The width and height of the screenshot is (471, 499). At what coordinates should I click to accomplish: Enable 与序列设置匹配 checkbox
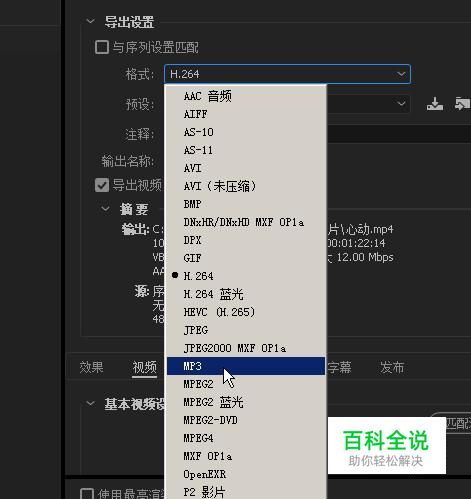(102, 47)
